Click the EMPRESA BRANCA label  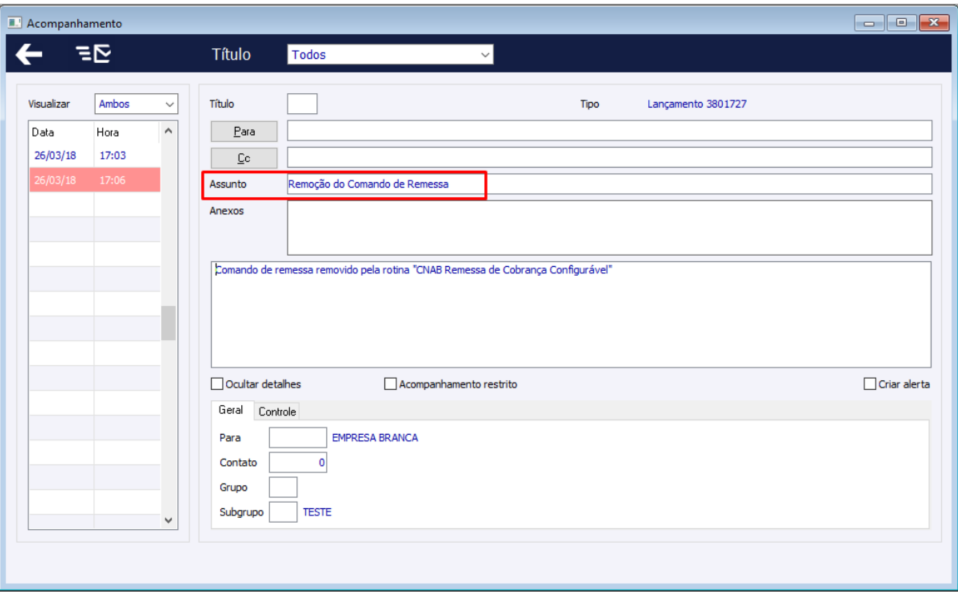coord(375,437)
